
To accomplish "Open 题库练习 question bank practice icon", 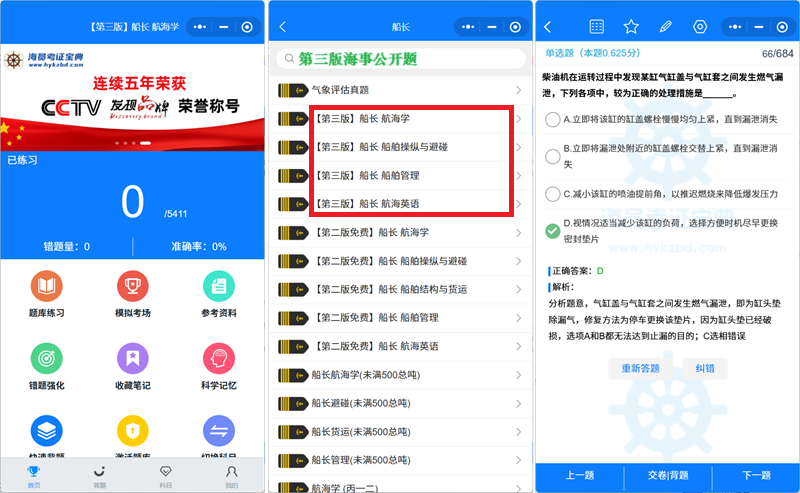I will [47, 287].
